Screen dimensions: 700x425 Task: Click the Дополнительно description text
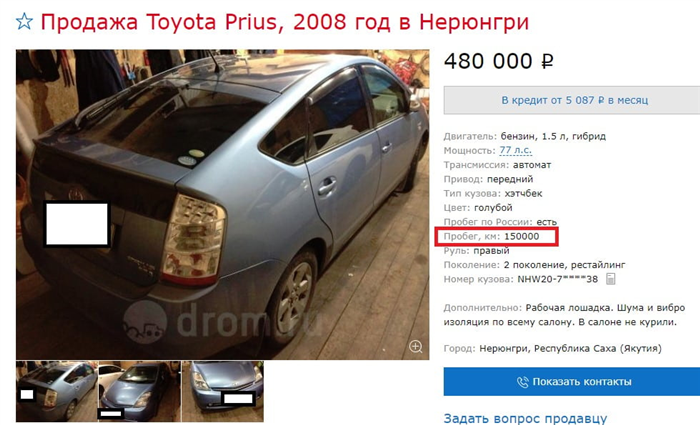(564, 315)
